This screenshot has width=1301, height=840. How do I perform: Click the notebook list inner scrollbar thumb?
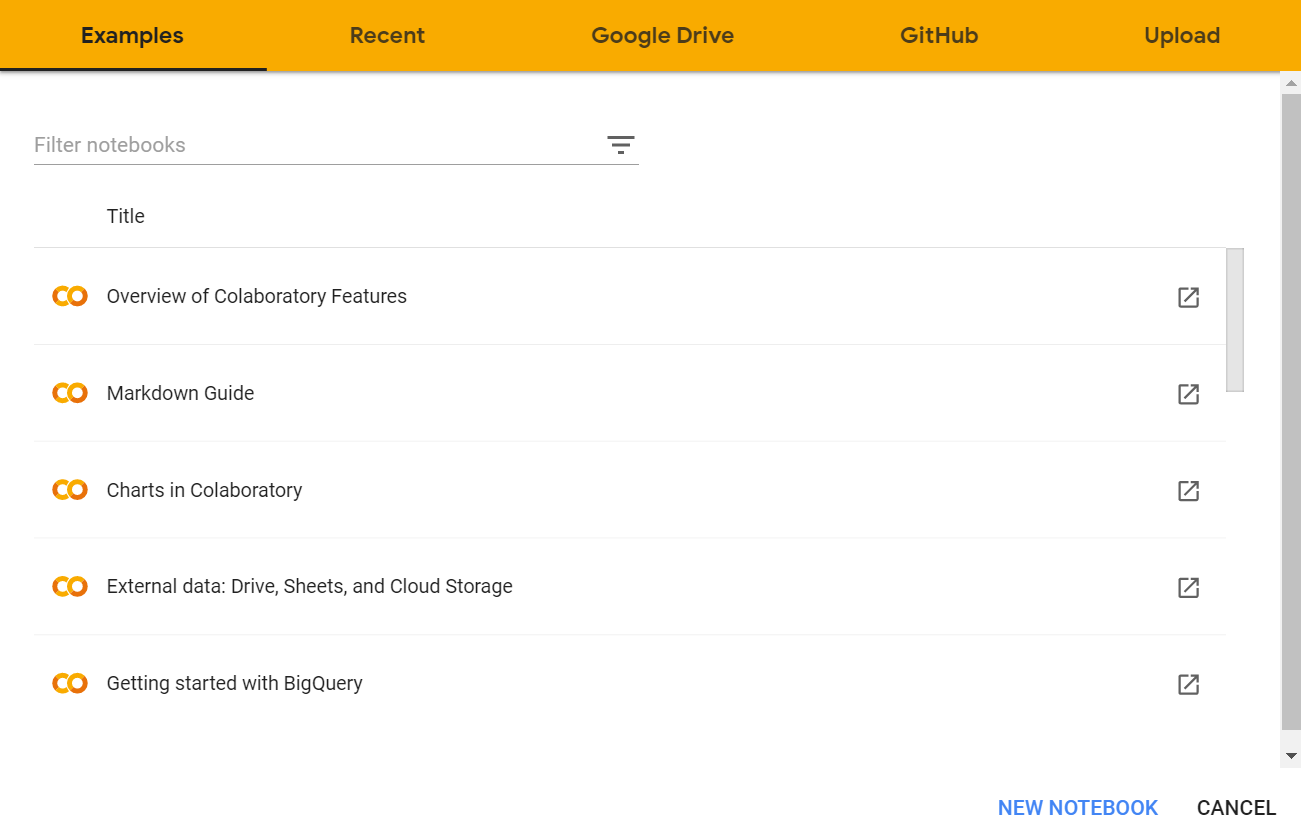(x=1235, y=320)
